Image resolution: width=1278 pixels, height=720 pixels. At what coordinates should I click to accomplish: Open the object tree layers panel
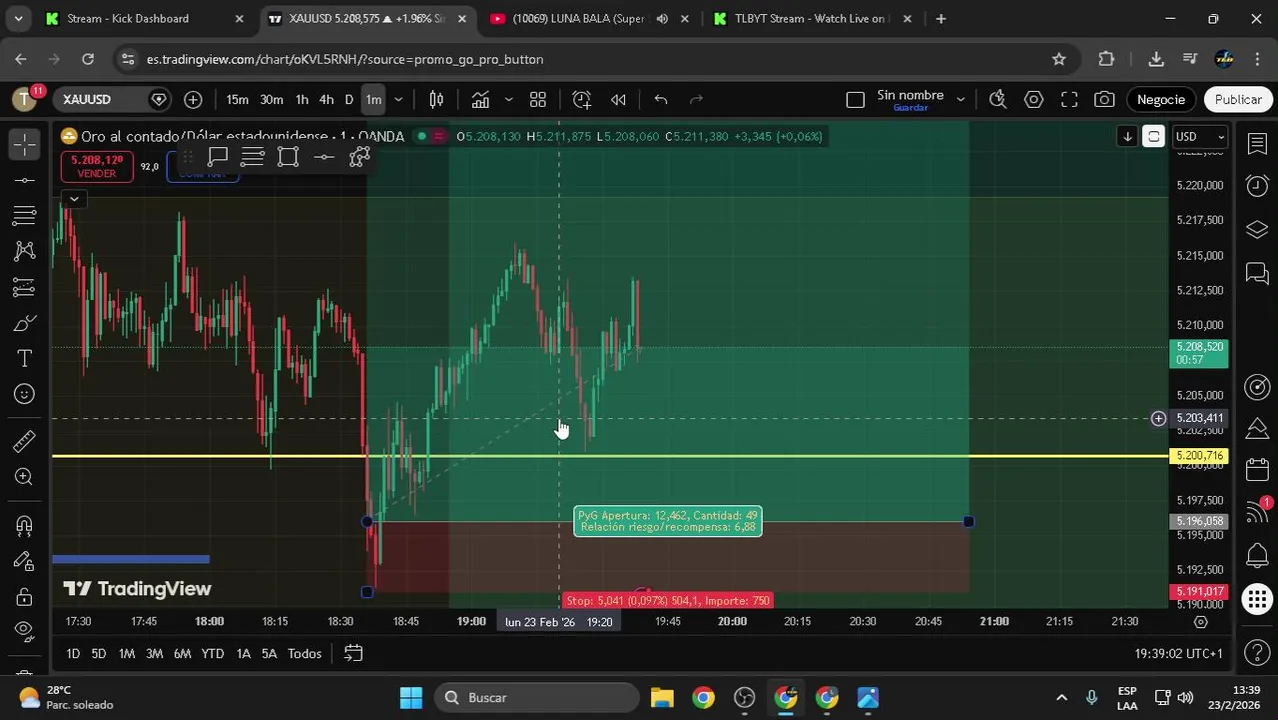[x=1257, y=229]
